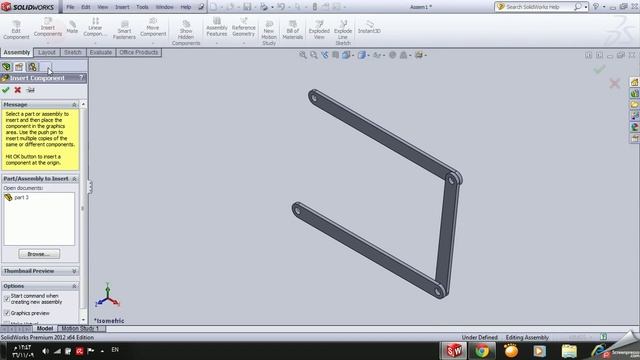Switch to the Office Products tab
Image resolution: width=640 pixels, height=360 pixels.
(x=139, y=52)
